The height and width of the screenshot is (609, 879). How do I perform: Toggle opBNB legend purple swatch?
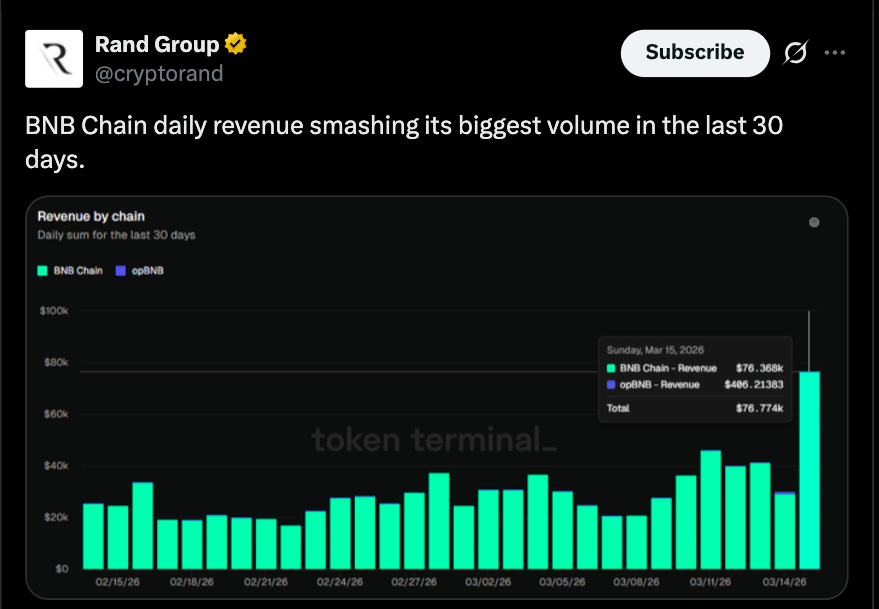point(121,271)
